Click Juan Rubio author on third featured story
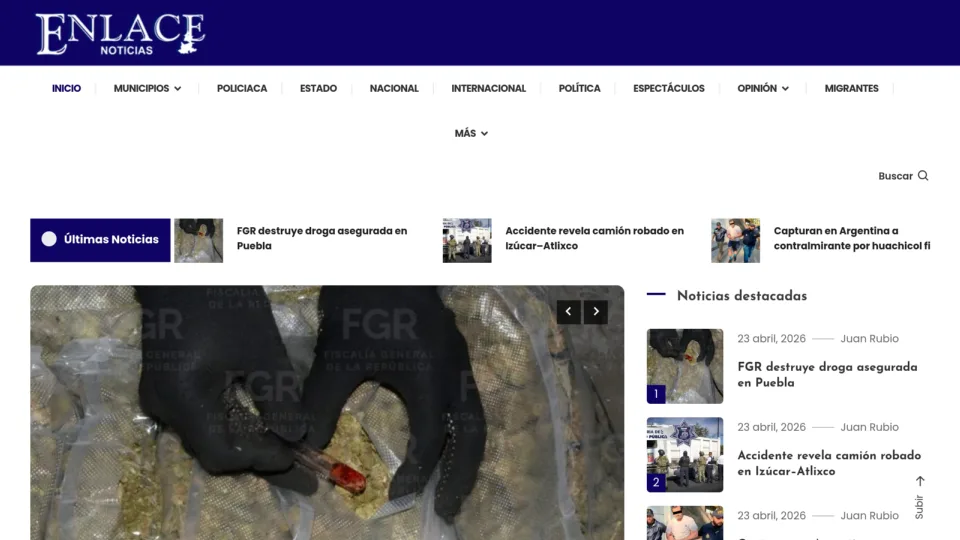 [869, 516]
